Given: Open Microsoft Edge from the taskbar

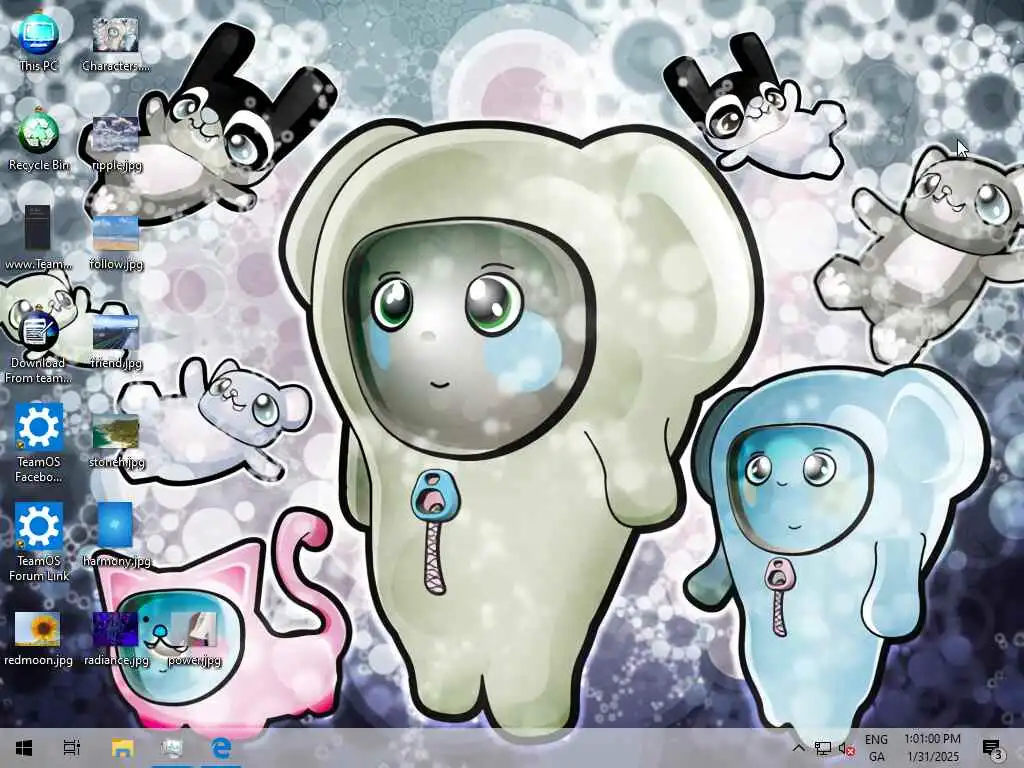Looking at the screenshot, I should 221,748.
